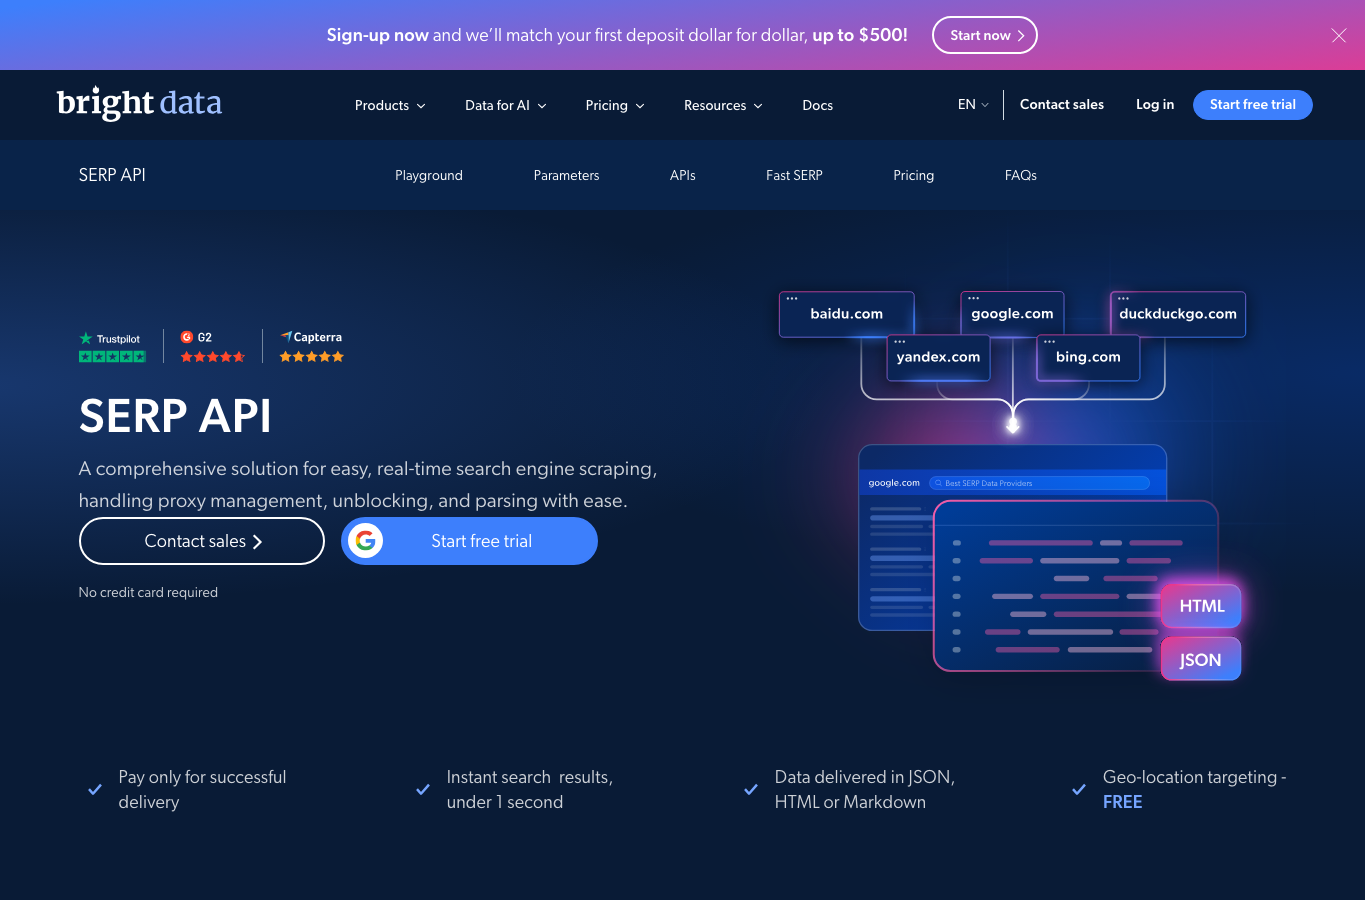Click checkmark beside 'Pay only for successful delivery'
This screenshot has width=1365, height=900.
tap(95, 789)
